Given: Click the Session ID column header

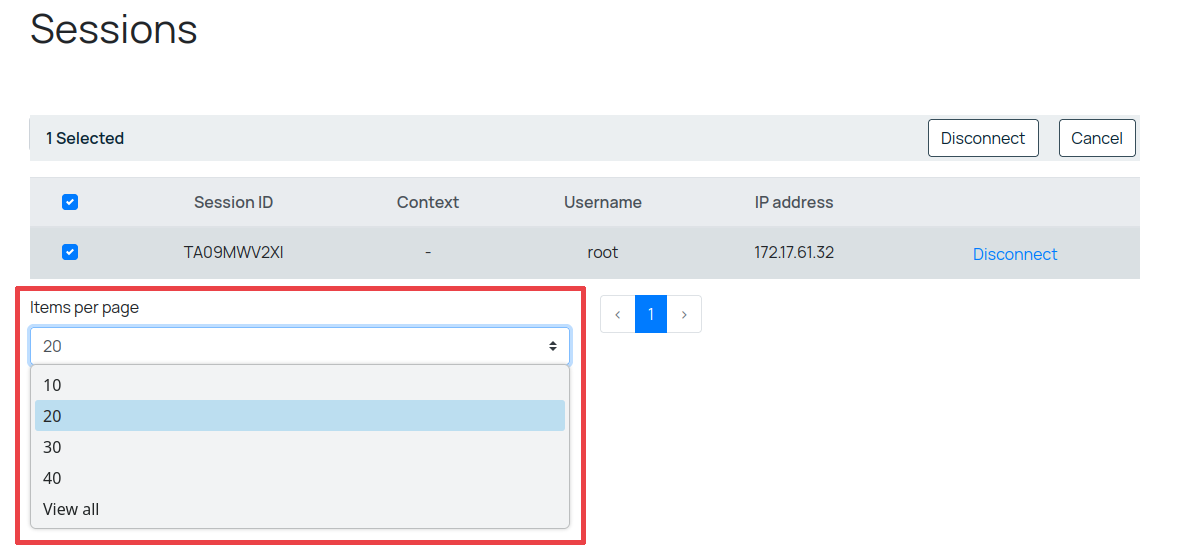Looking at the screenshot, I should tap(233, 202).
